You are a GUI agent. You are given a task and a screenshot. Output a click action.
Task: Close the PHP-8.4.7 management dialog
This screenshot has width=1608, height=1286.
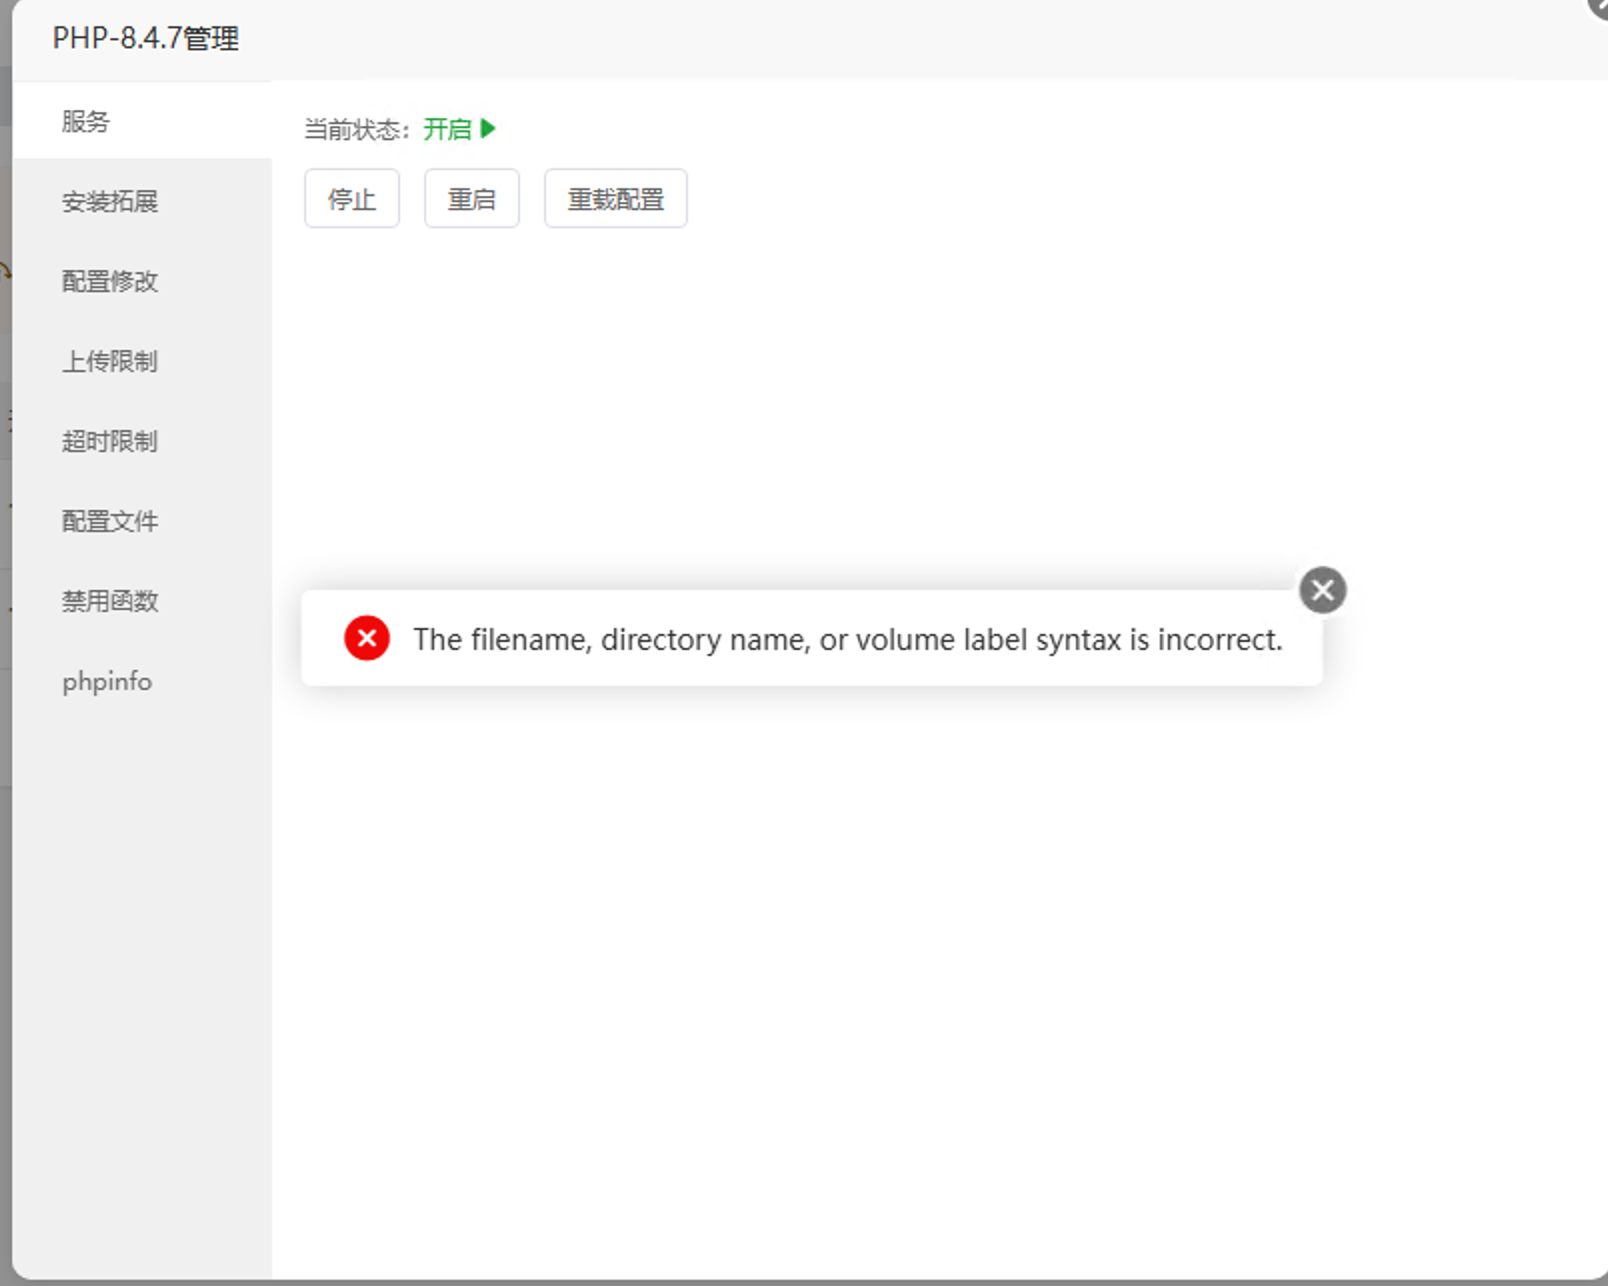[1597, 8]
